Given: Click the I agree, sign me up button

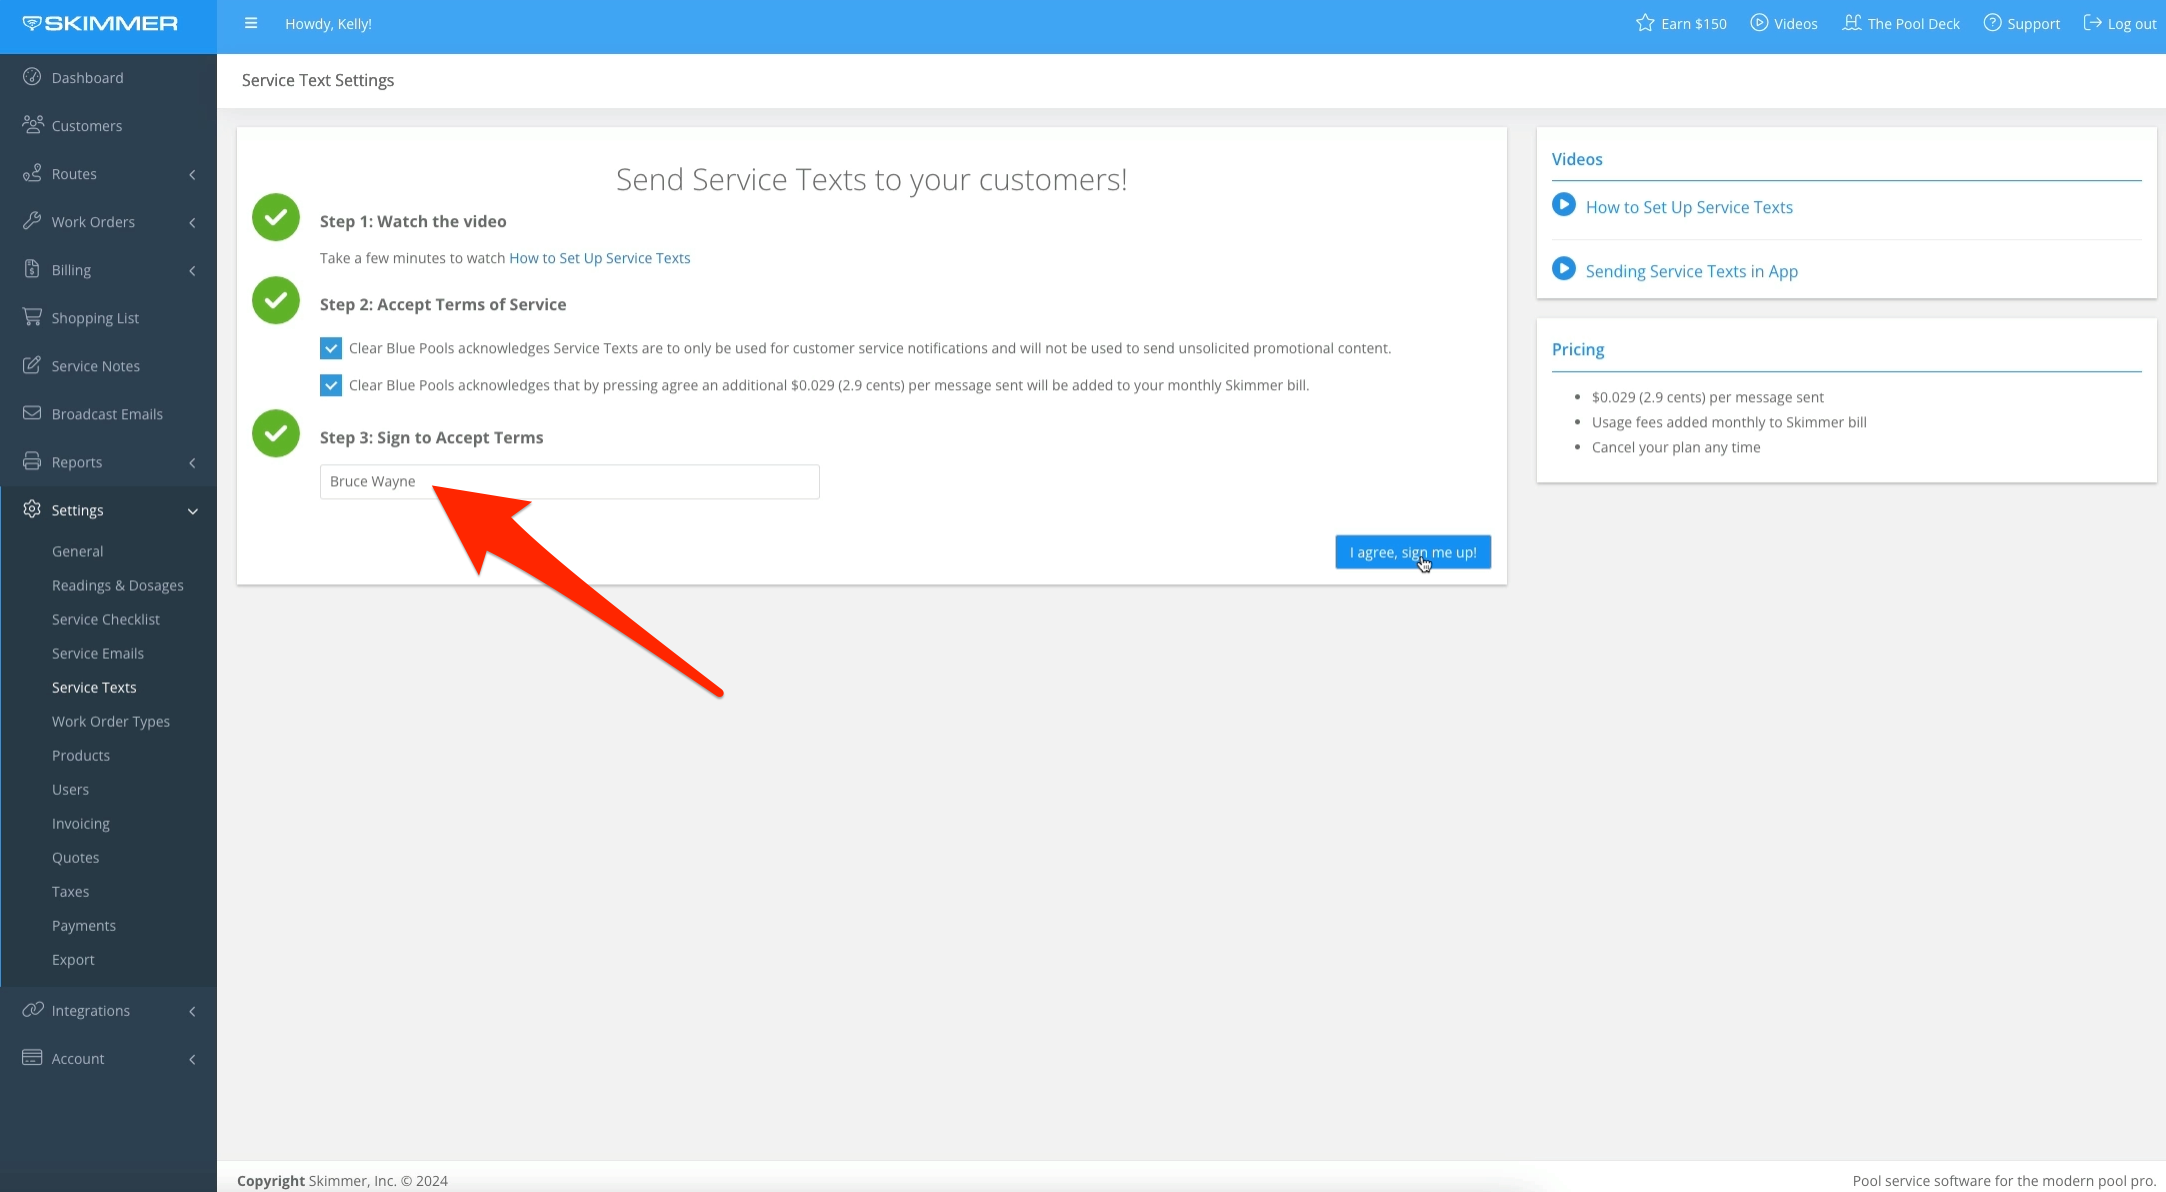Looking at the screenshot, I should pos(1412,552).
